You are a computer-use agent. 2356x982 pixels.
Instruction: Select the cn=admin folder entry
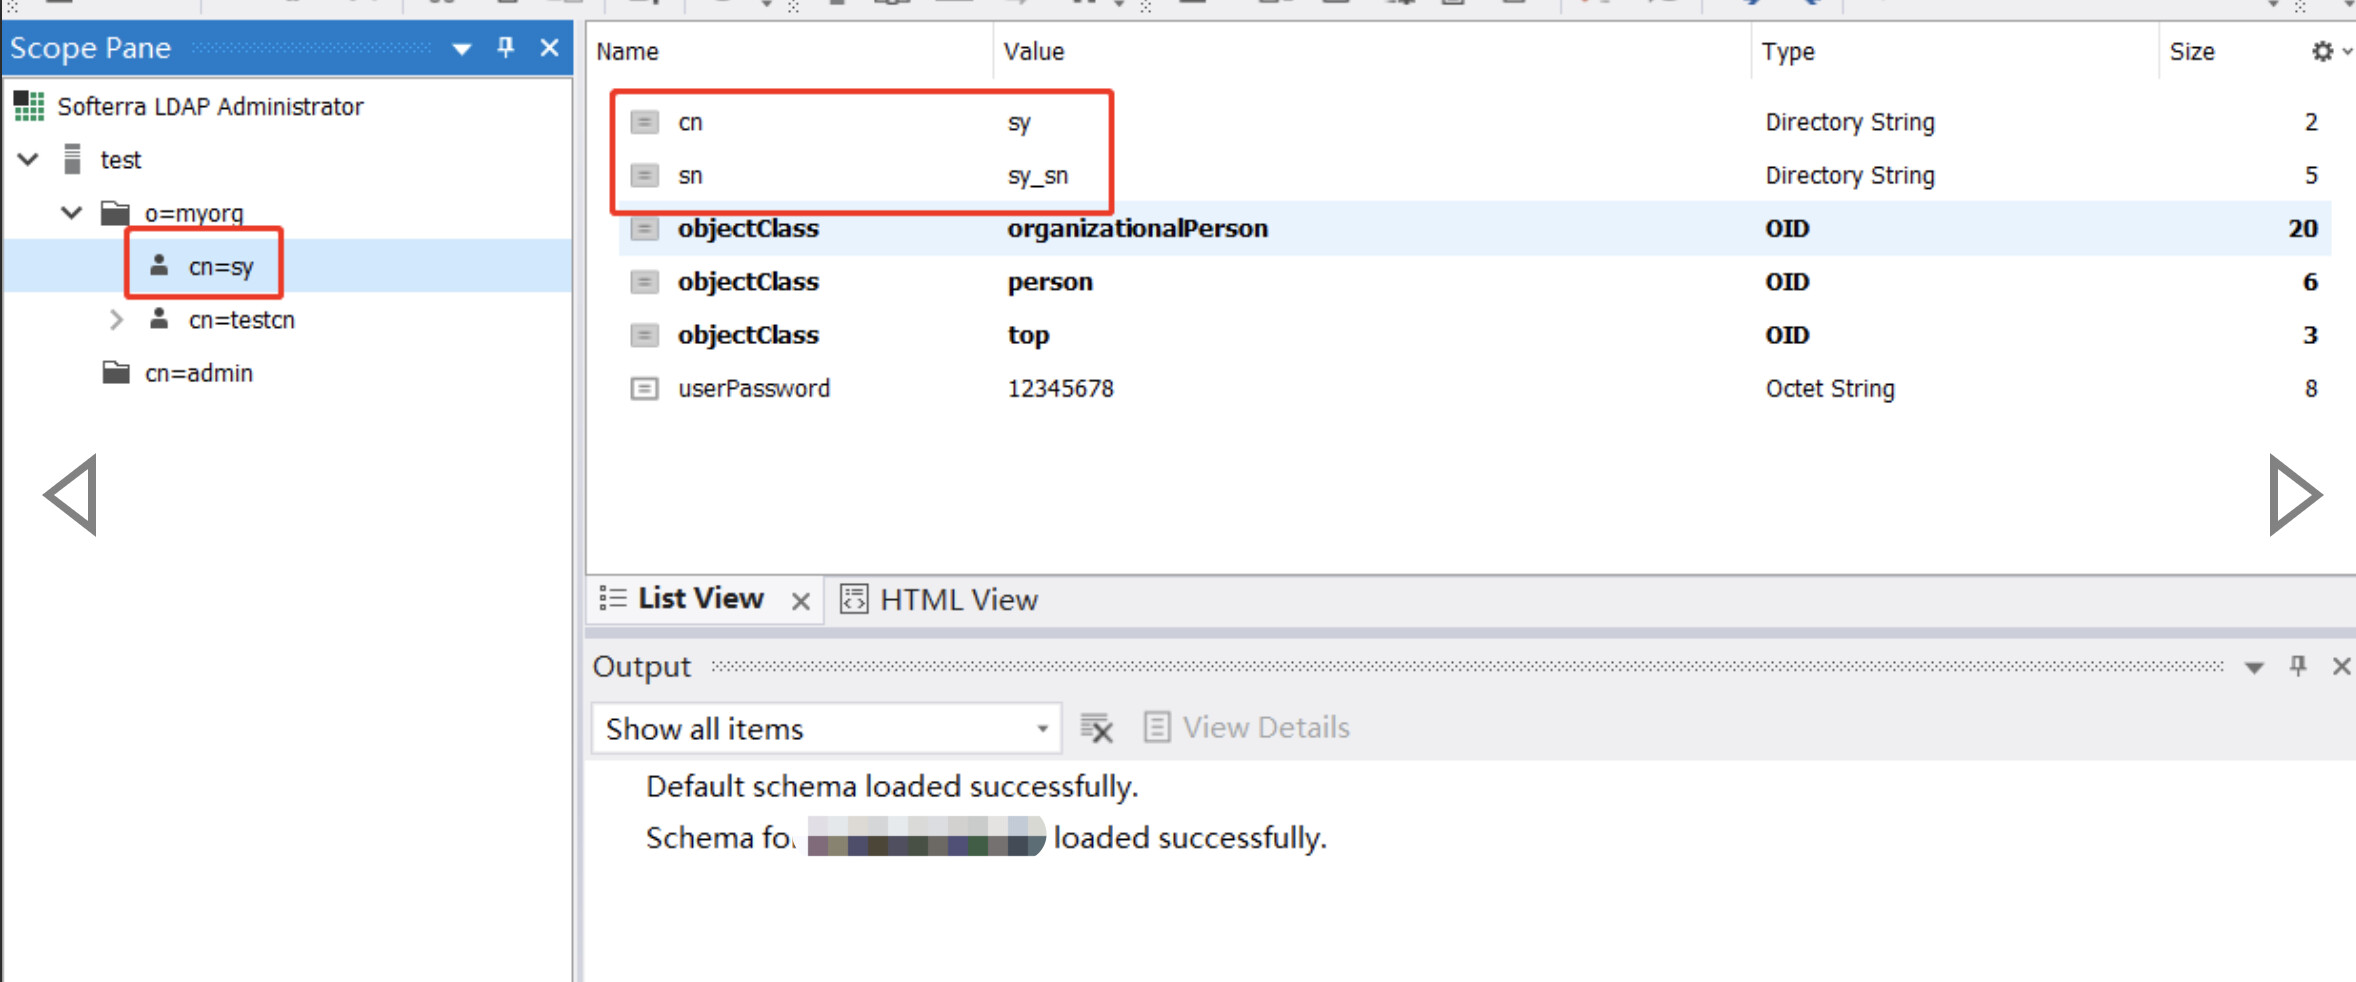click(198, 373)
